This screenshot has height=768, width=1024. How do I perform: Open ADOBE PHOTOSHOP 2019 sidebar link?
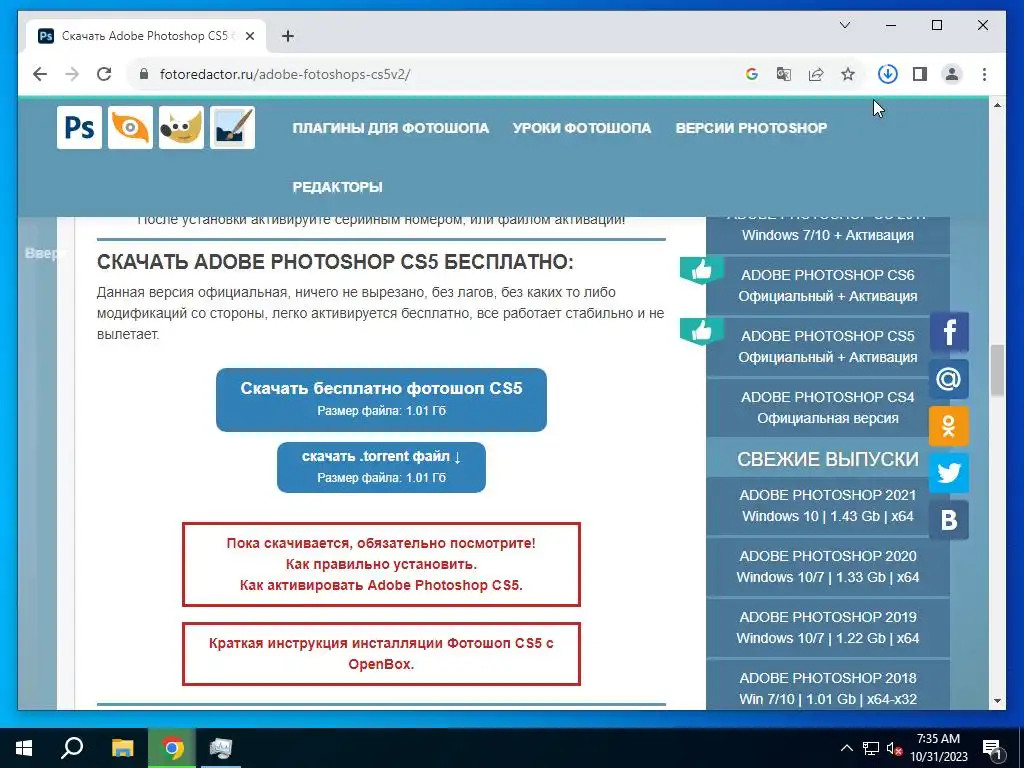[827, 628]
